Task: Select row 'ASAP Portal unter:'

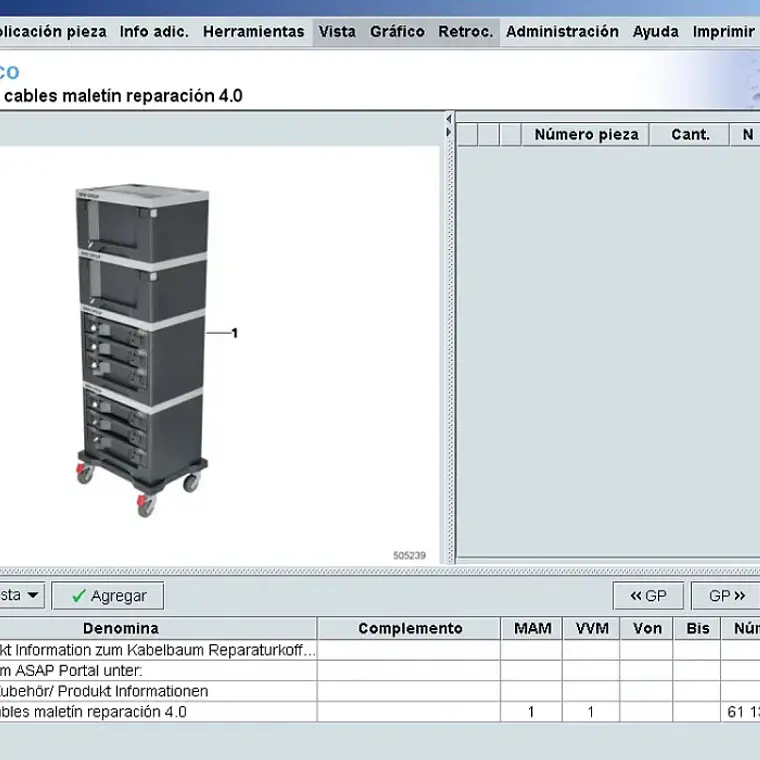Action: point(380,670)
